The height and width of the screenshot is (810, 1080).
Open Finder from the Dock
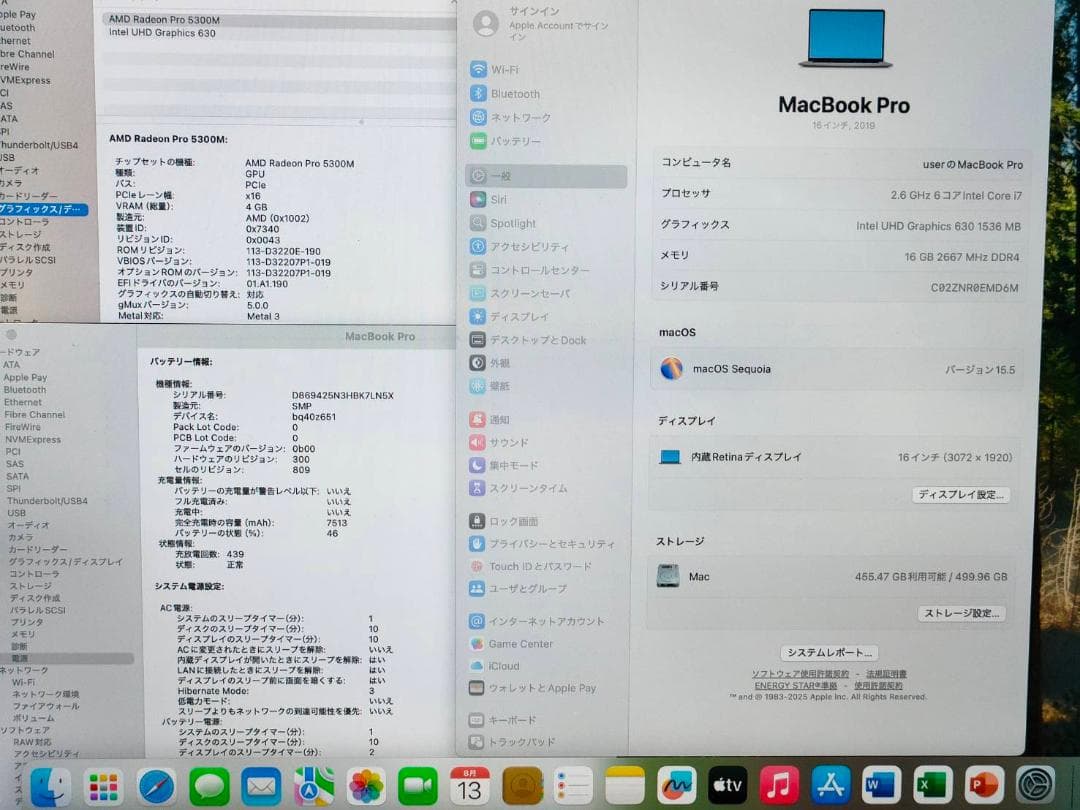click(x=50, y=786)
